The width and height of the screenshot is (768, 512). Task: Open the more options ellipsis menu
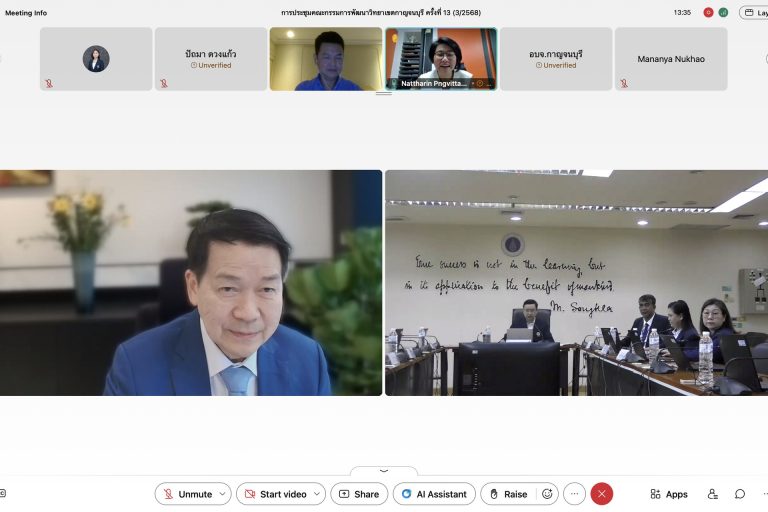point(574,494)
